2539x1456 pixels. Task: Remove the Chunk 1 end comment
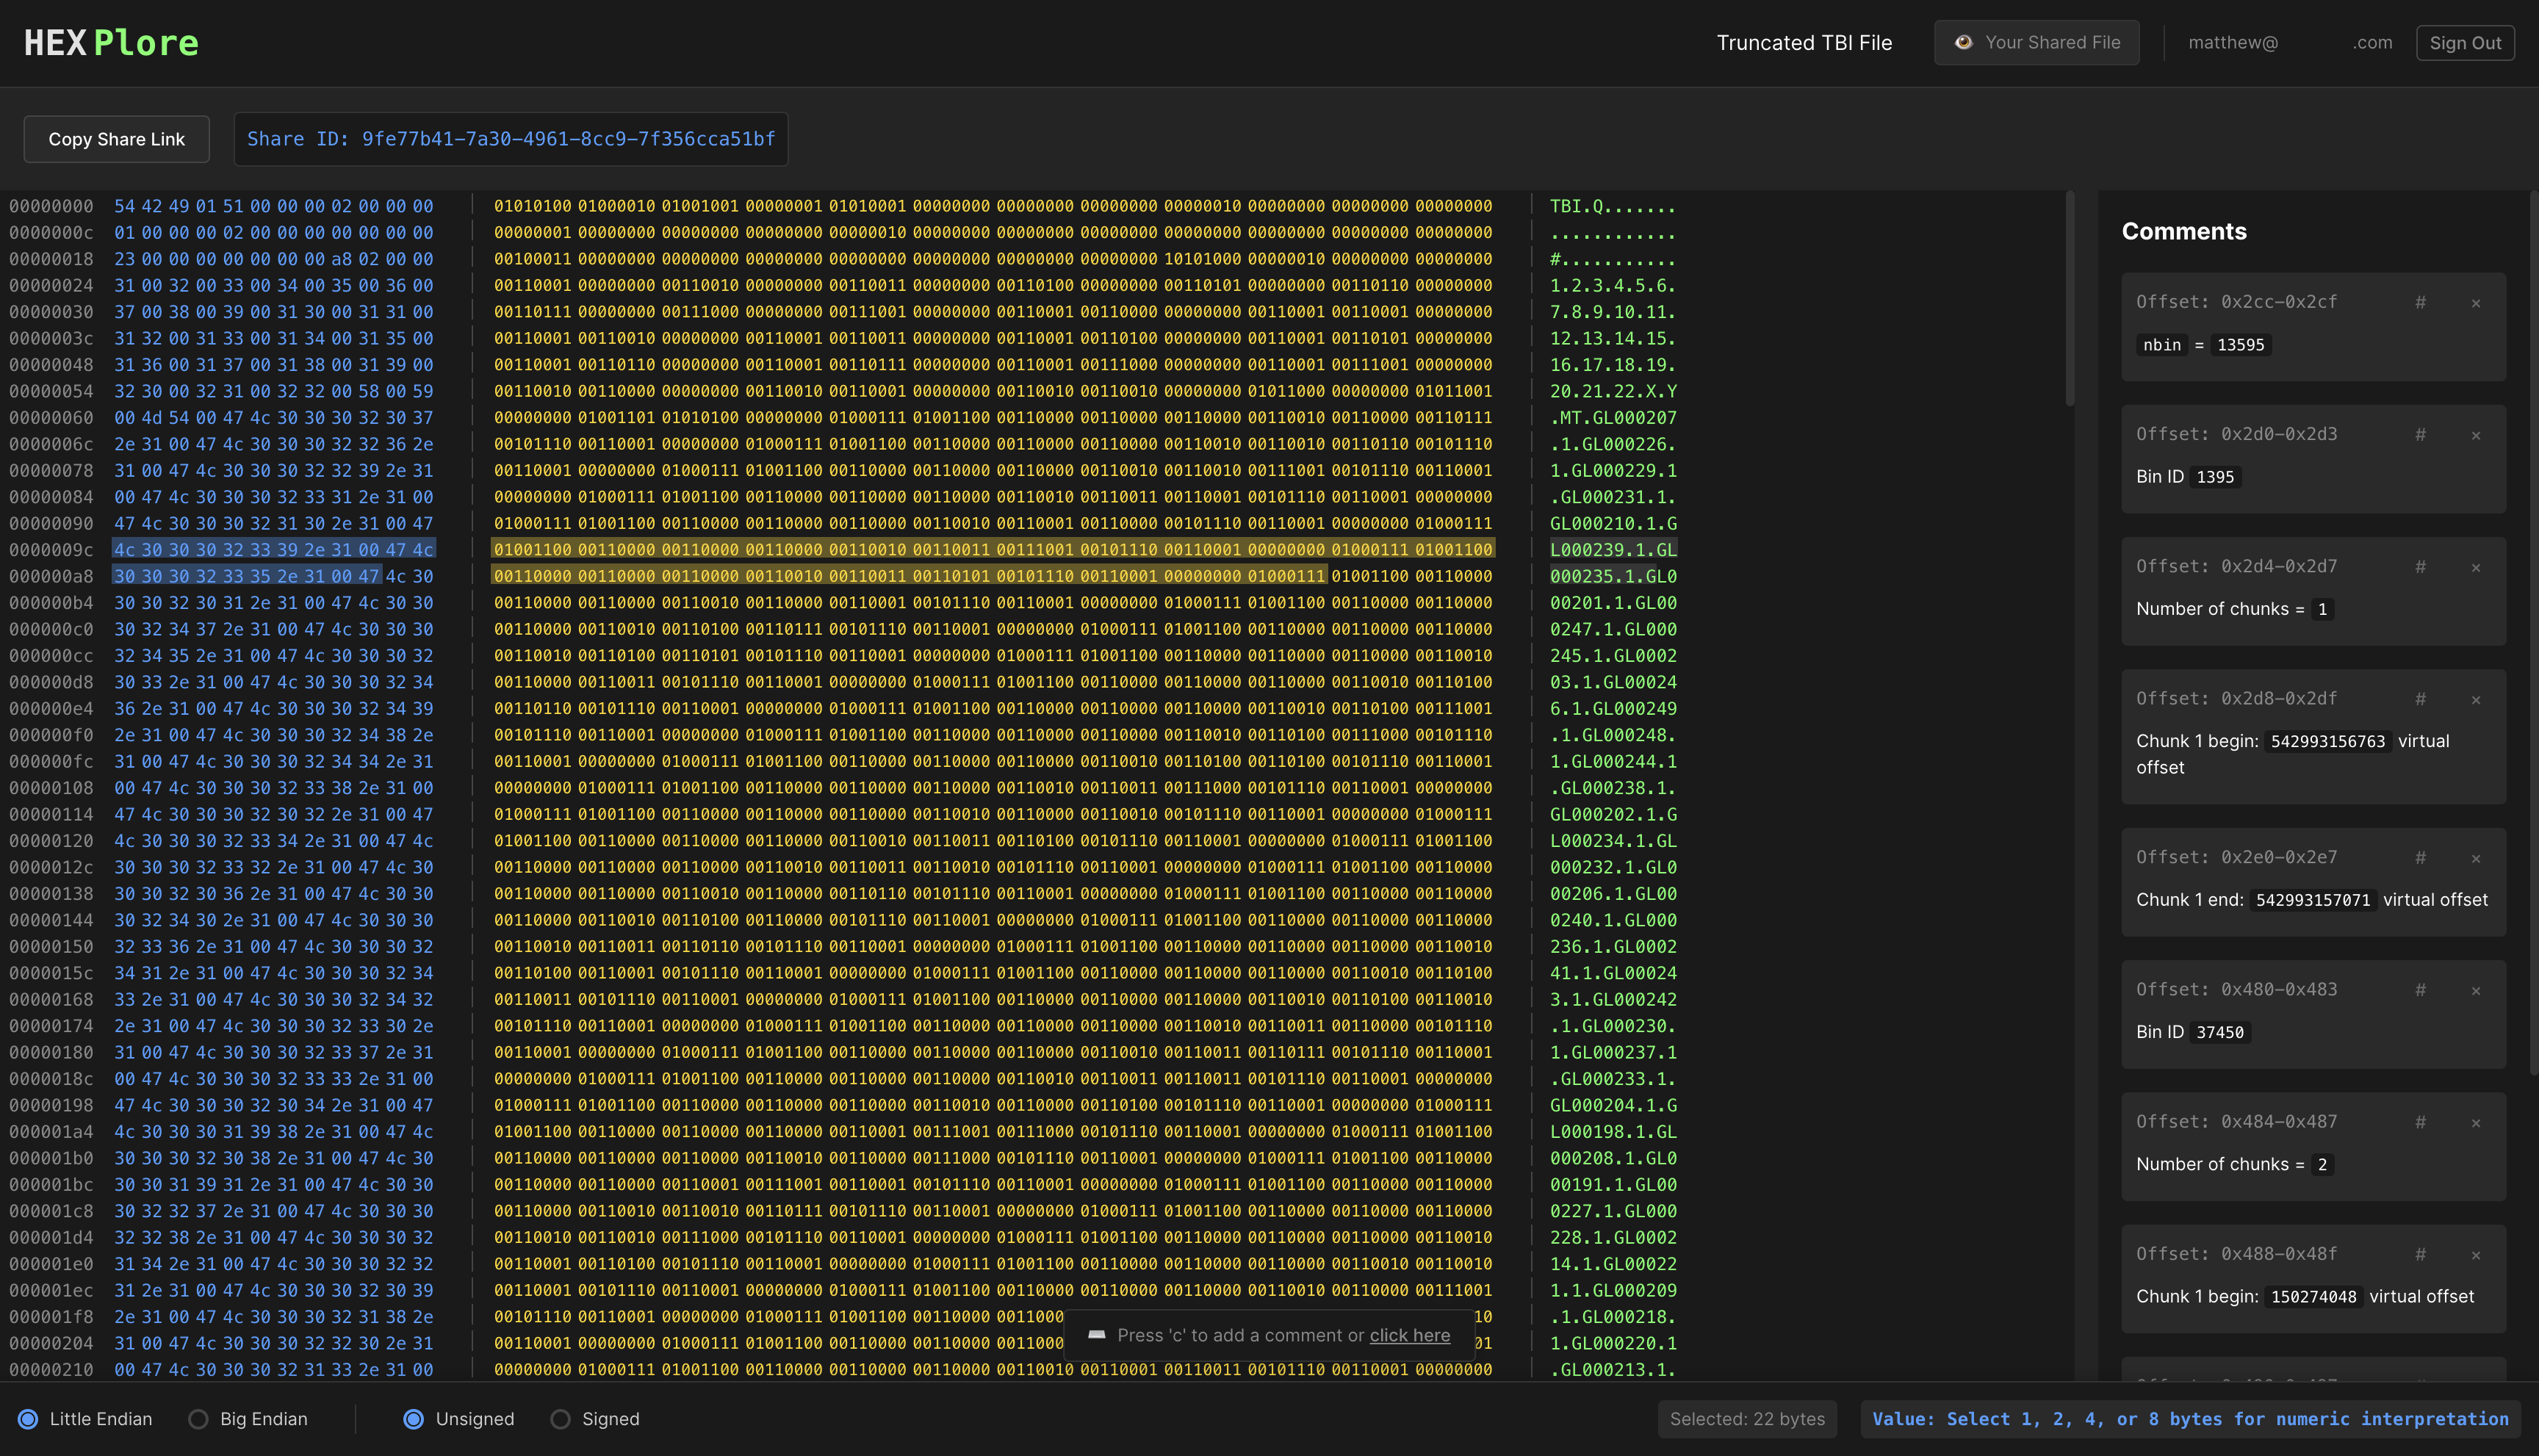coord(2476,858)
